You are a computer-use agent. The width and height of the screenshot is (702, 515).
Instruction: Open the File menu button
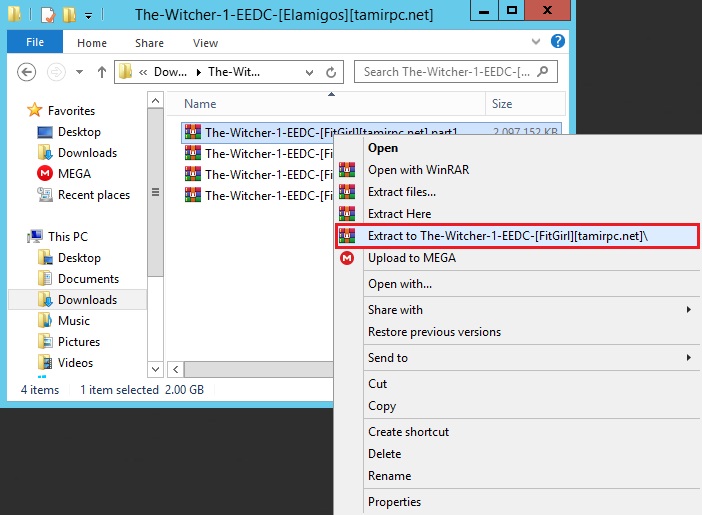pyautogui.click(x=34, y=43)
